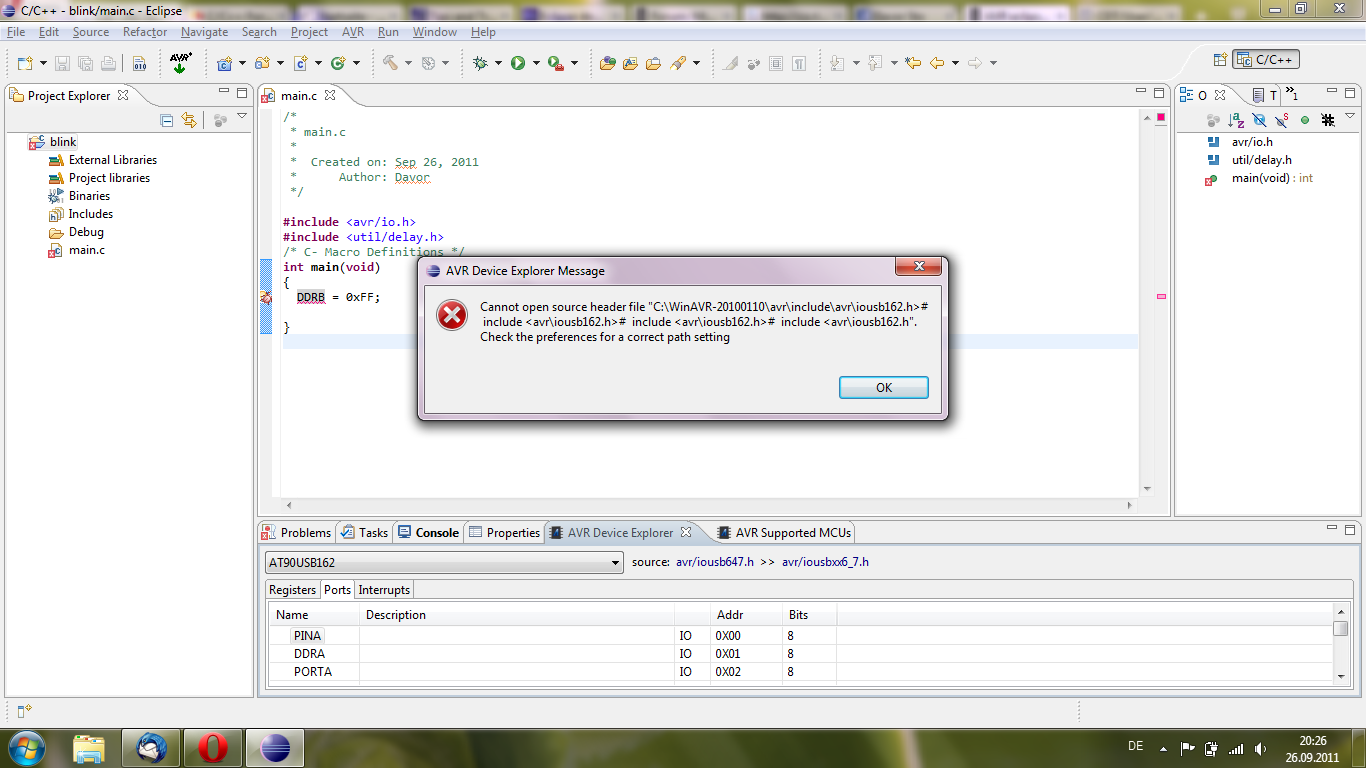The width and height of the screenshot is (1366, 768).
Task: Click the Search flashlight icon
Action: 678,63
